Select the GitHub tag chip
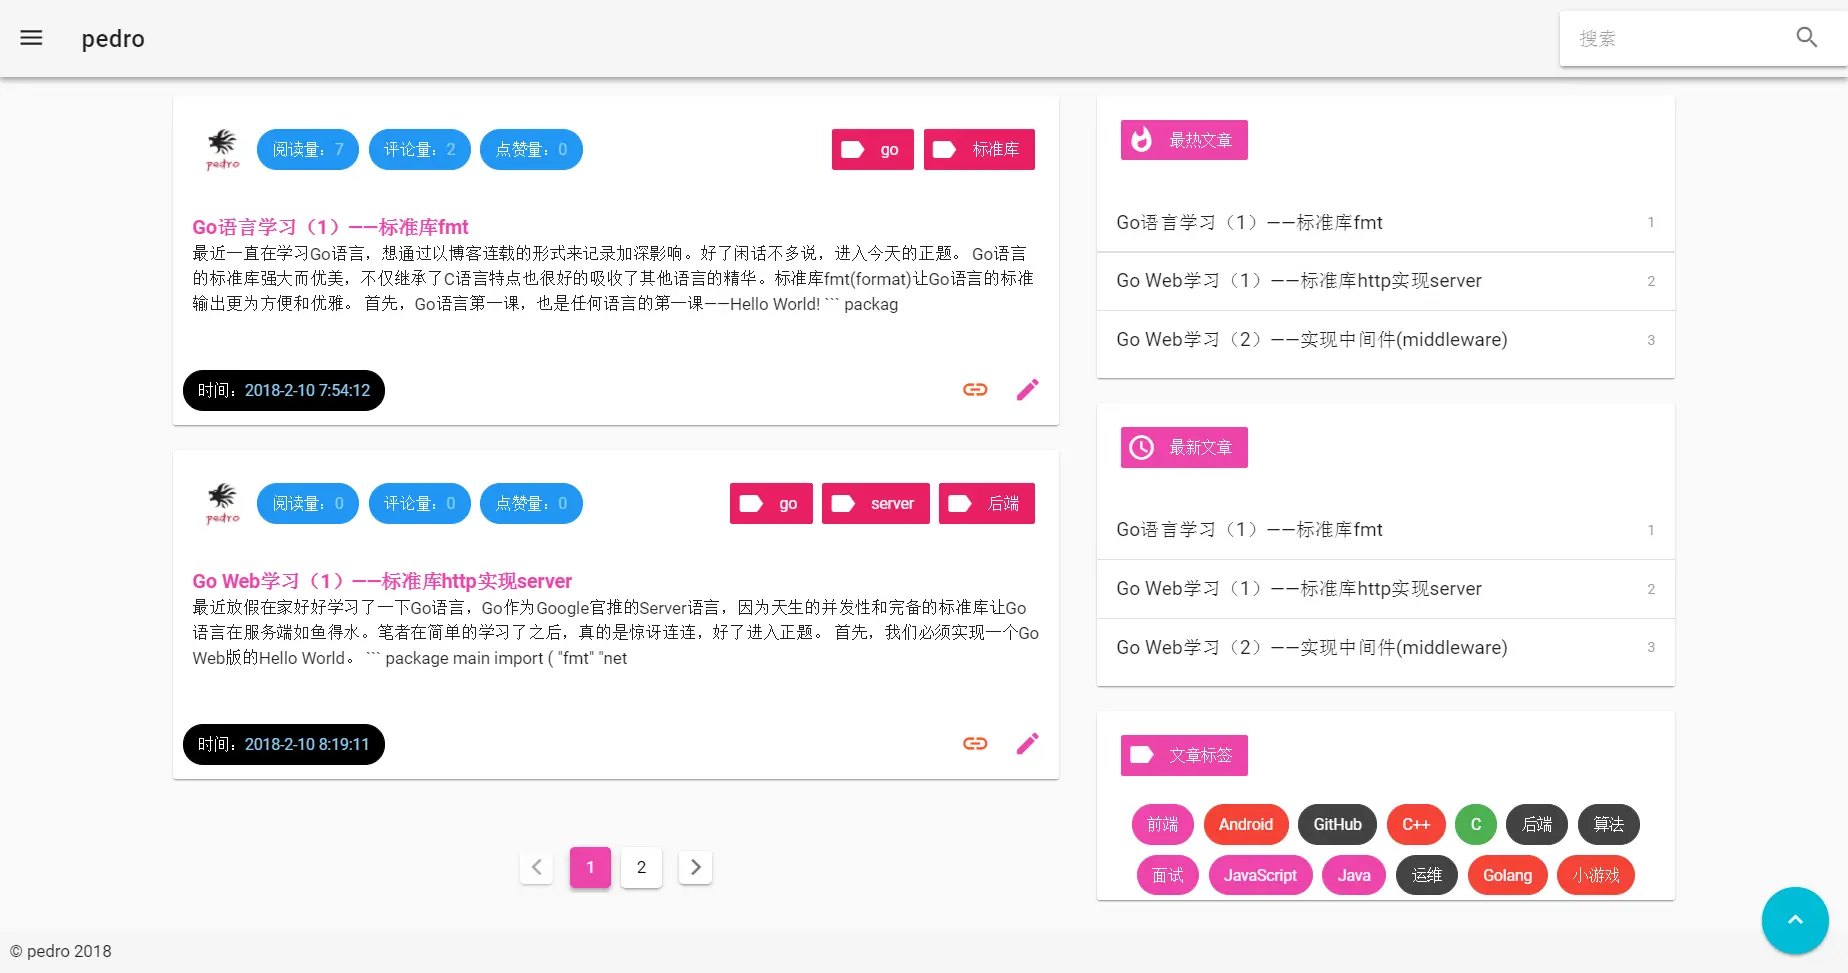The width and height of the screenshot is (1848, 973). [1338, 824]
